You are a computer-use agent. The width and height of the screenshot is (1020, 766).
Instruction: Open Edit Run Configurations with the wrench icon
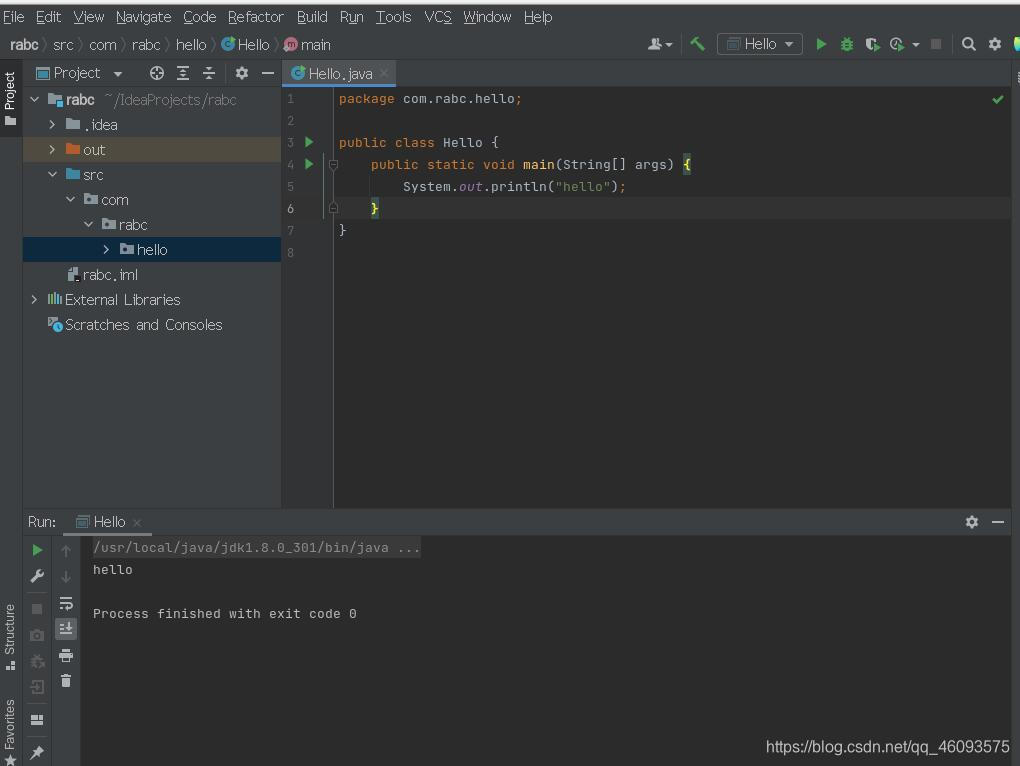point(36,576)
